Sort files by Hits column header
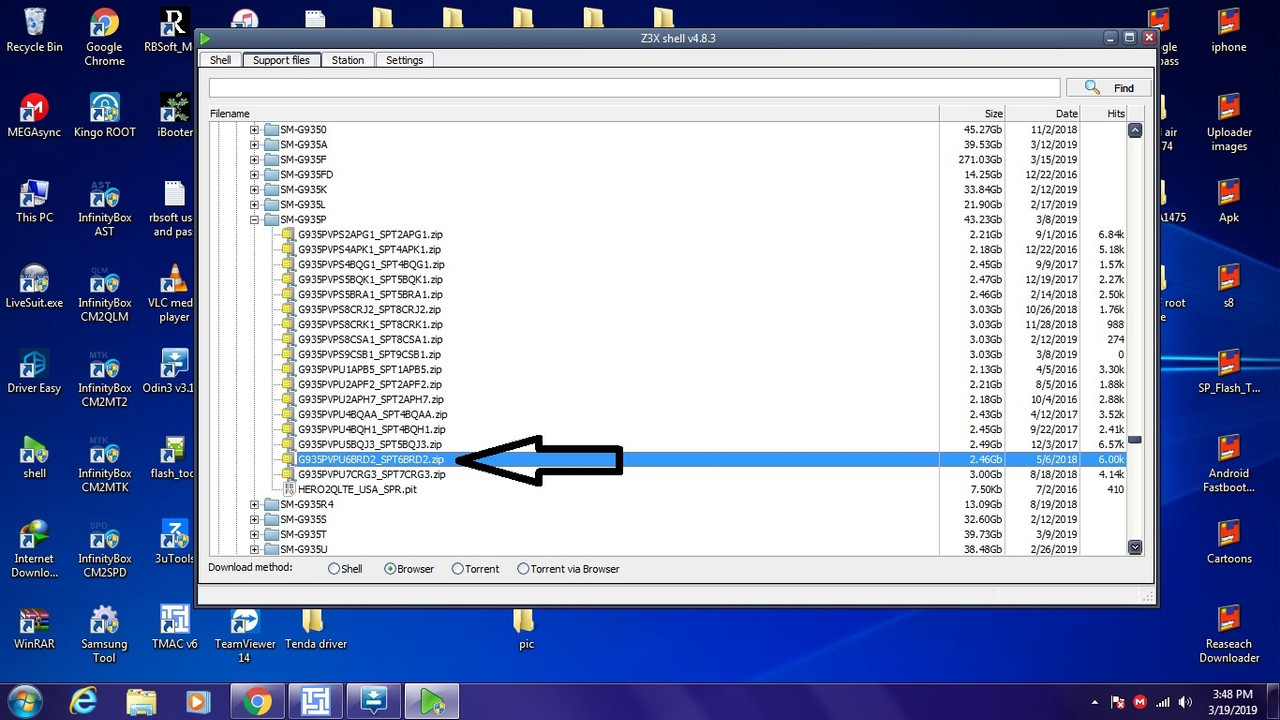 tap(1104, 114)
